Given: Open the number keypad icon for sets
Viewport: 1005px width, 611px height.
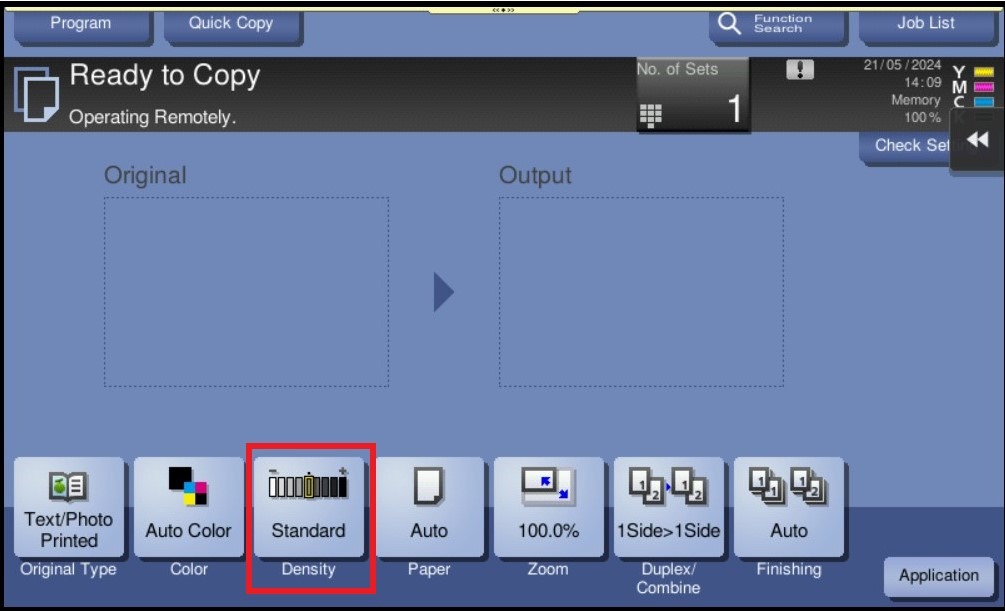Looking at the screenshot, I should (651, 116).
